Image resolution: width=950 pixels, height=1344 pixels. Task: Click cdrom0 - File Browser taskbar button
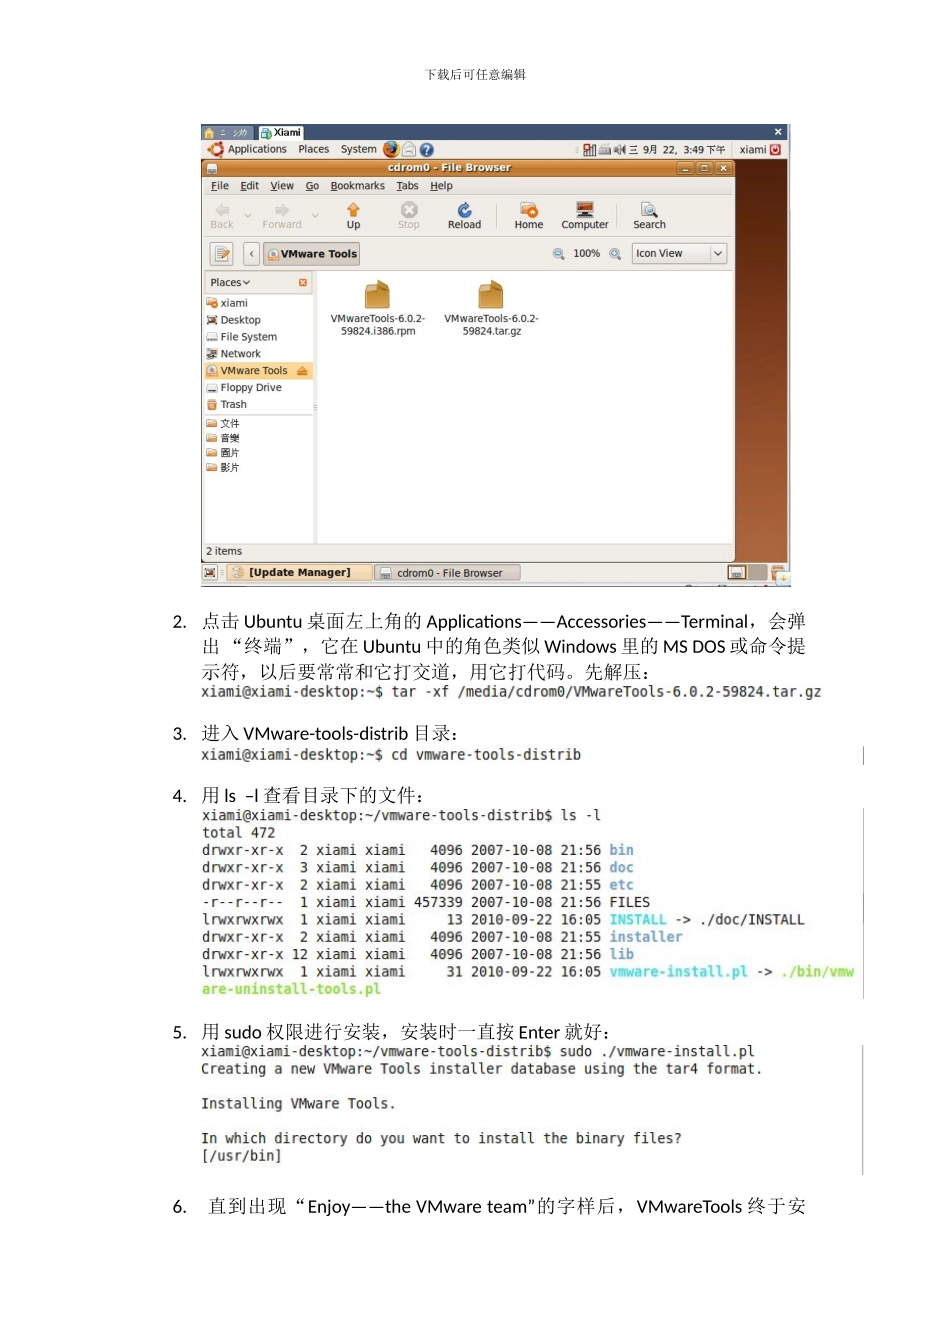coord(448,573)
